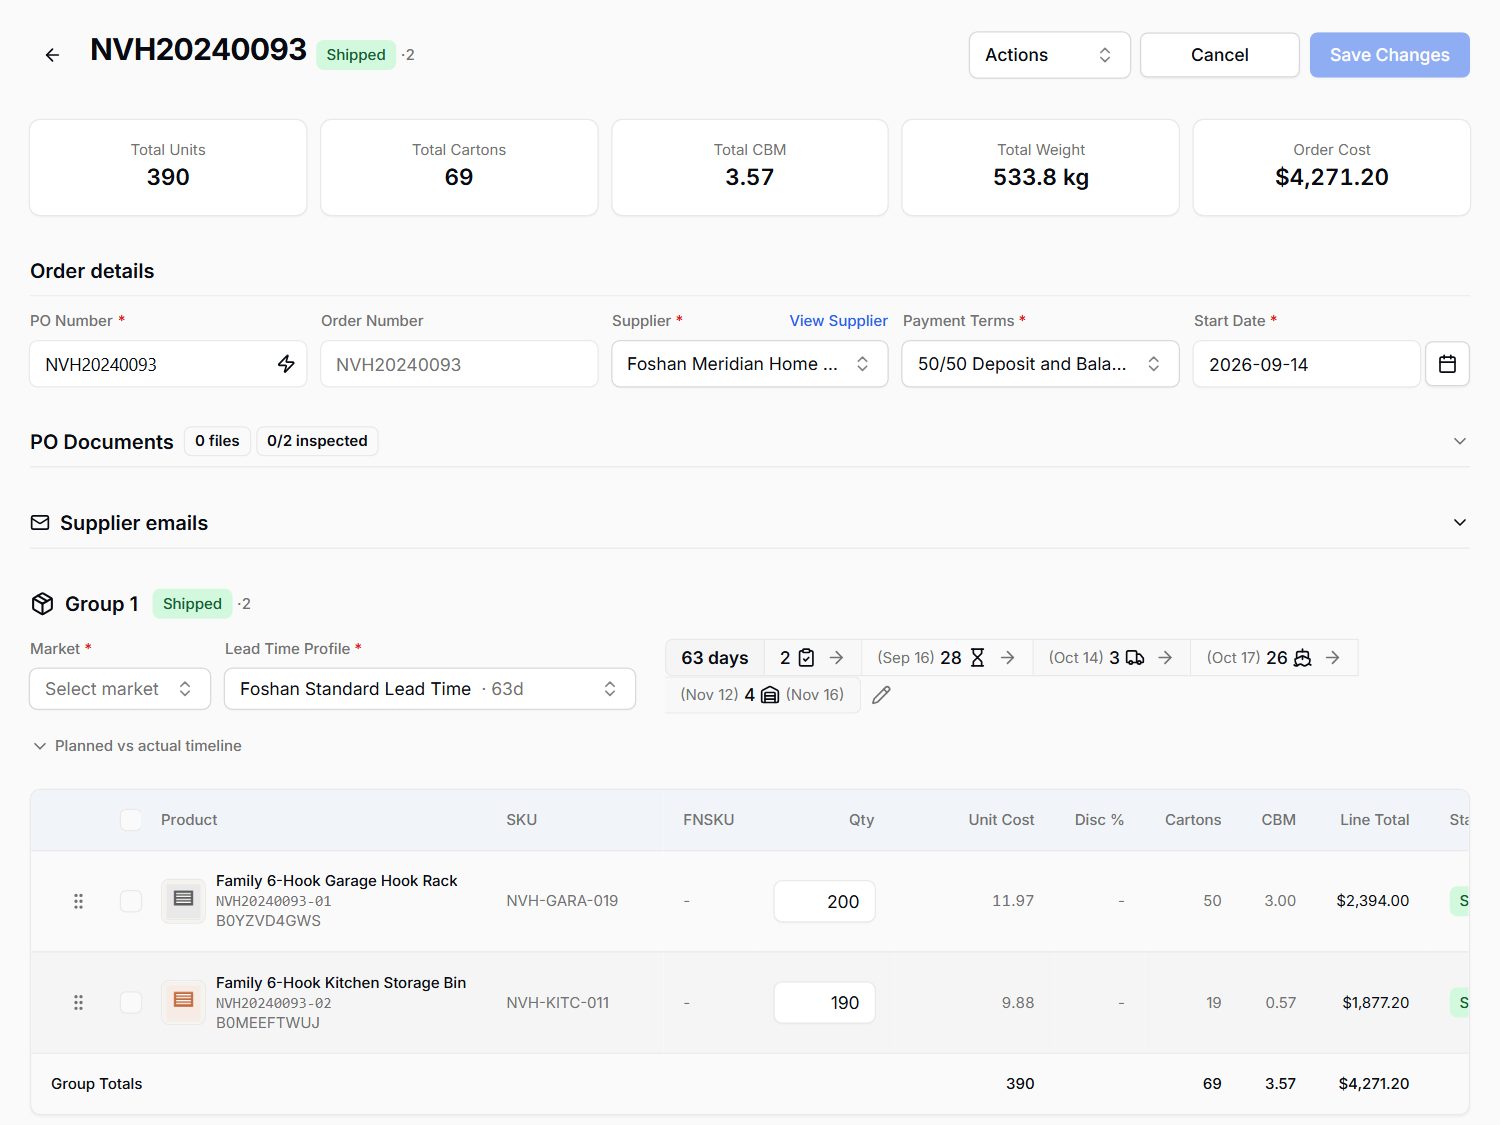Click the hourglass icon after Sep 16
1500x1125 pixels.
(x=978, y=658)
